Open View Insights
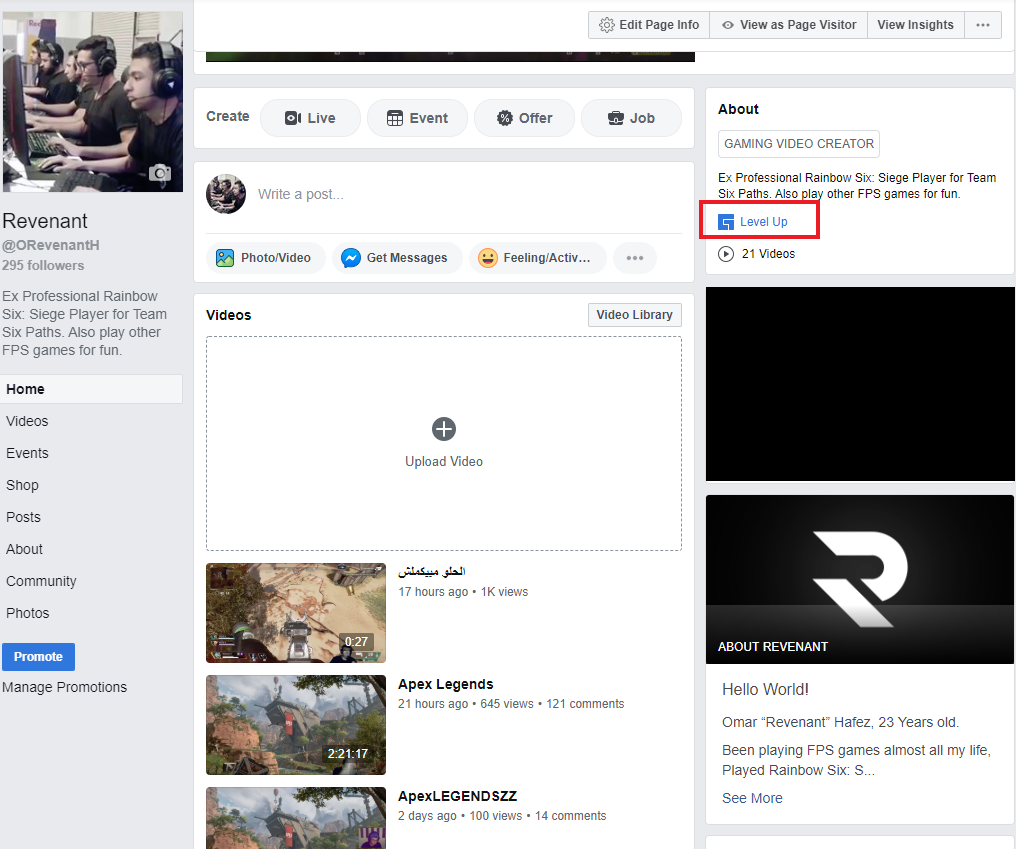The width and height of the screenshot is (1016, 849). pyautogui.click(x=915, y=25)
